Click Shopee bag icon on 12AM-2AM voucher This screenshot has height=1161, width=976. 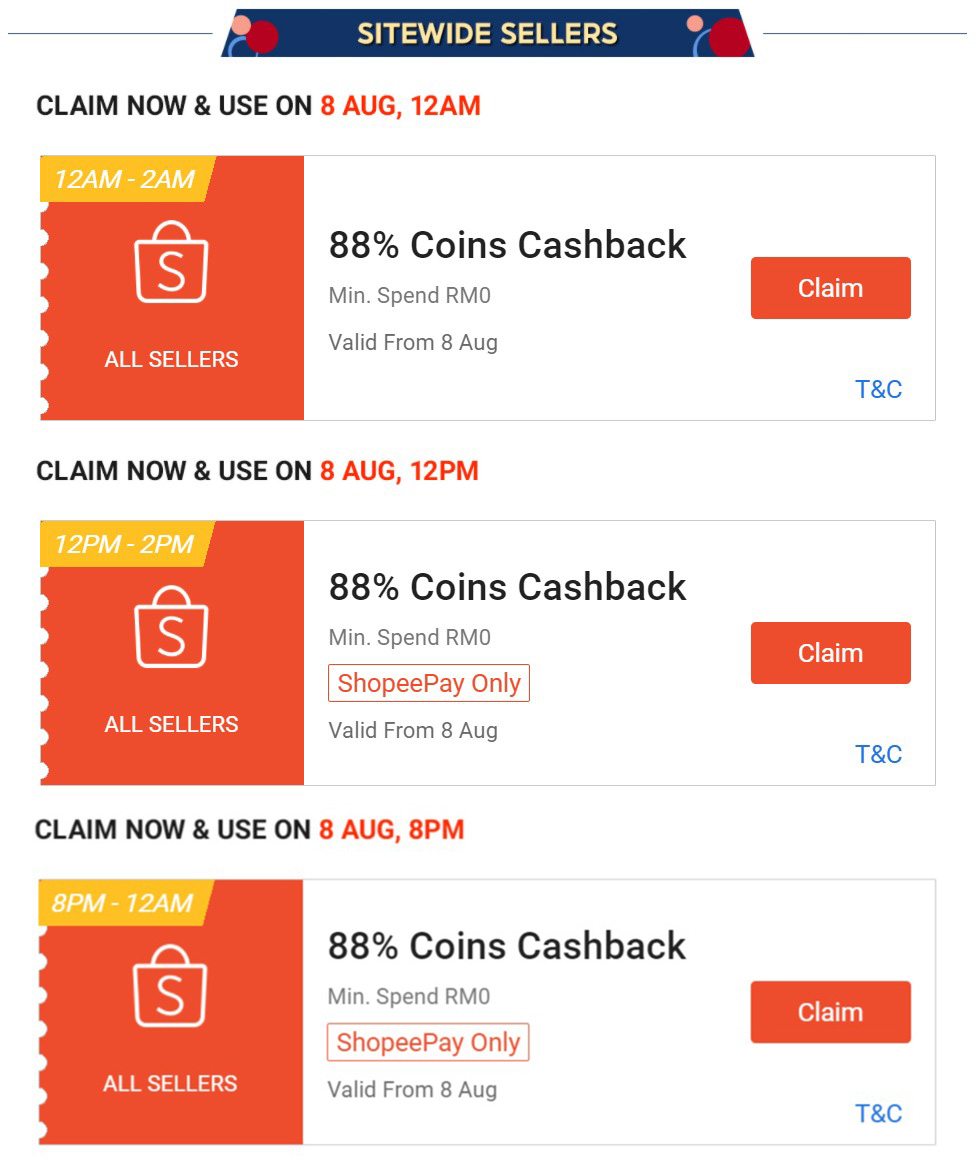[171, 262]
